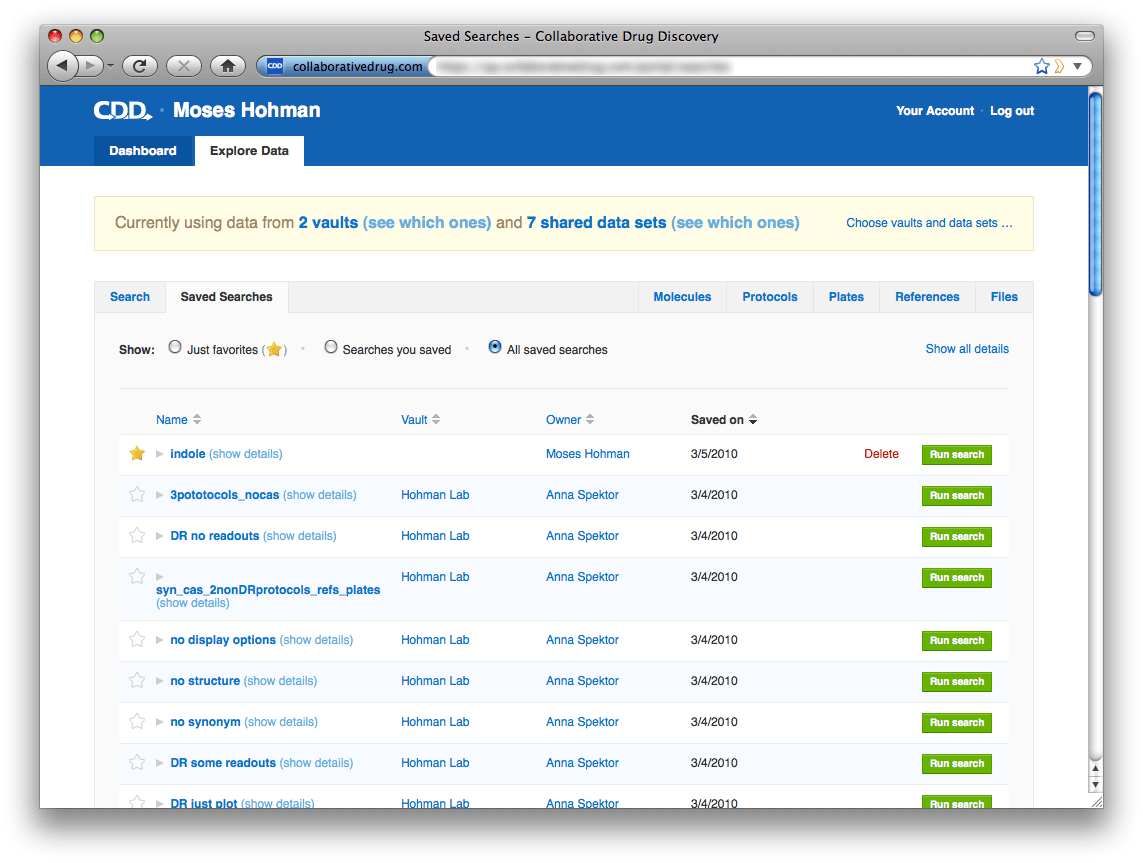Favorite the DR no readouts star
The width and height of the screenshot is (1143, 863).
(x=137, y=535)
